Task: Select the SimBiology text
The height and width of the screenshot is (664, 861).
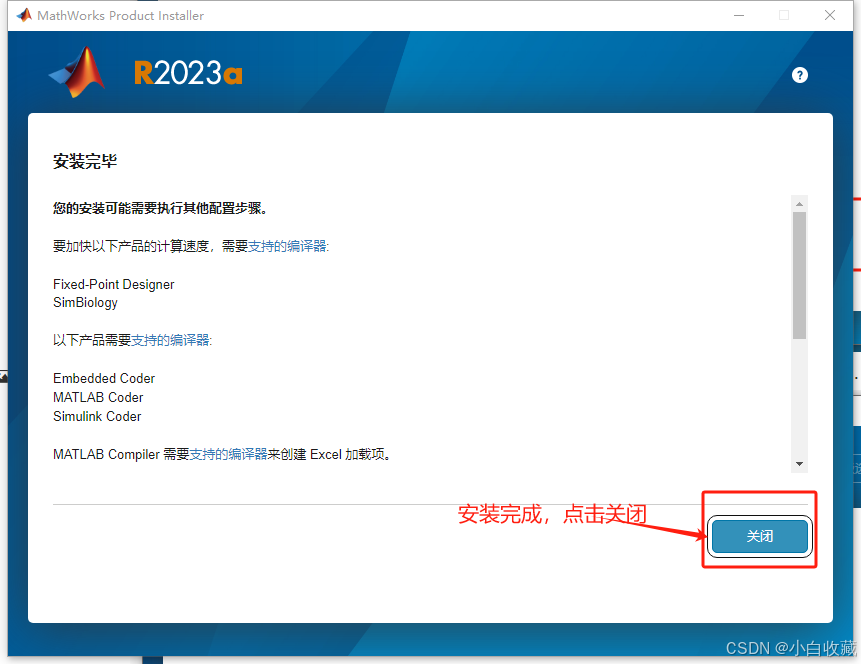Action: (85, 303)
